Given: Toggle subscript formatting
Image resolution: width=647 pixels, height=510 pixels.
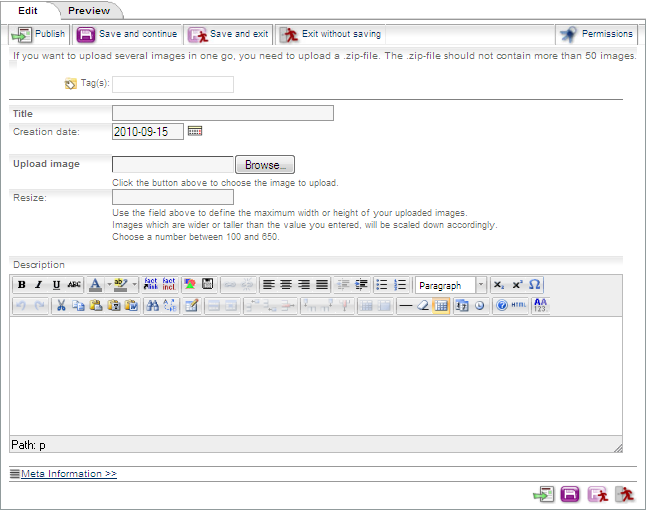Looking at the screenshot, I should (x=499, y=285).
